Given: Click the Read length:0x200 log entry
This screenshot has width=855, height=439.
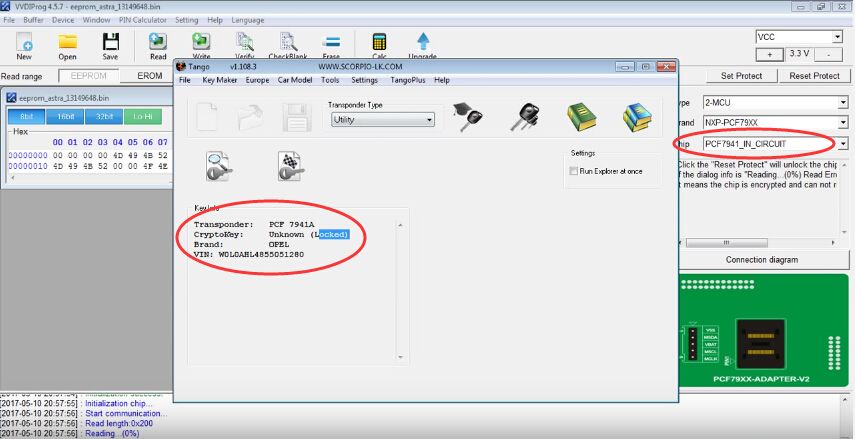Looking at the screenshot, I should click(x=77, y=424).
